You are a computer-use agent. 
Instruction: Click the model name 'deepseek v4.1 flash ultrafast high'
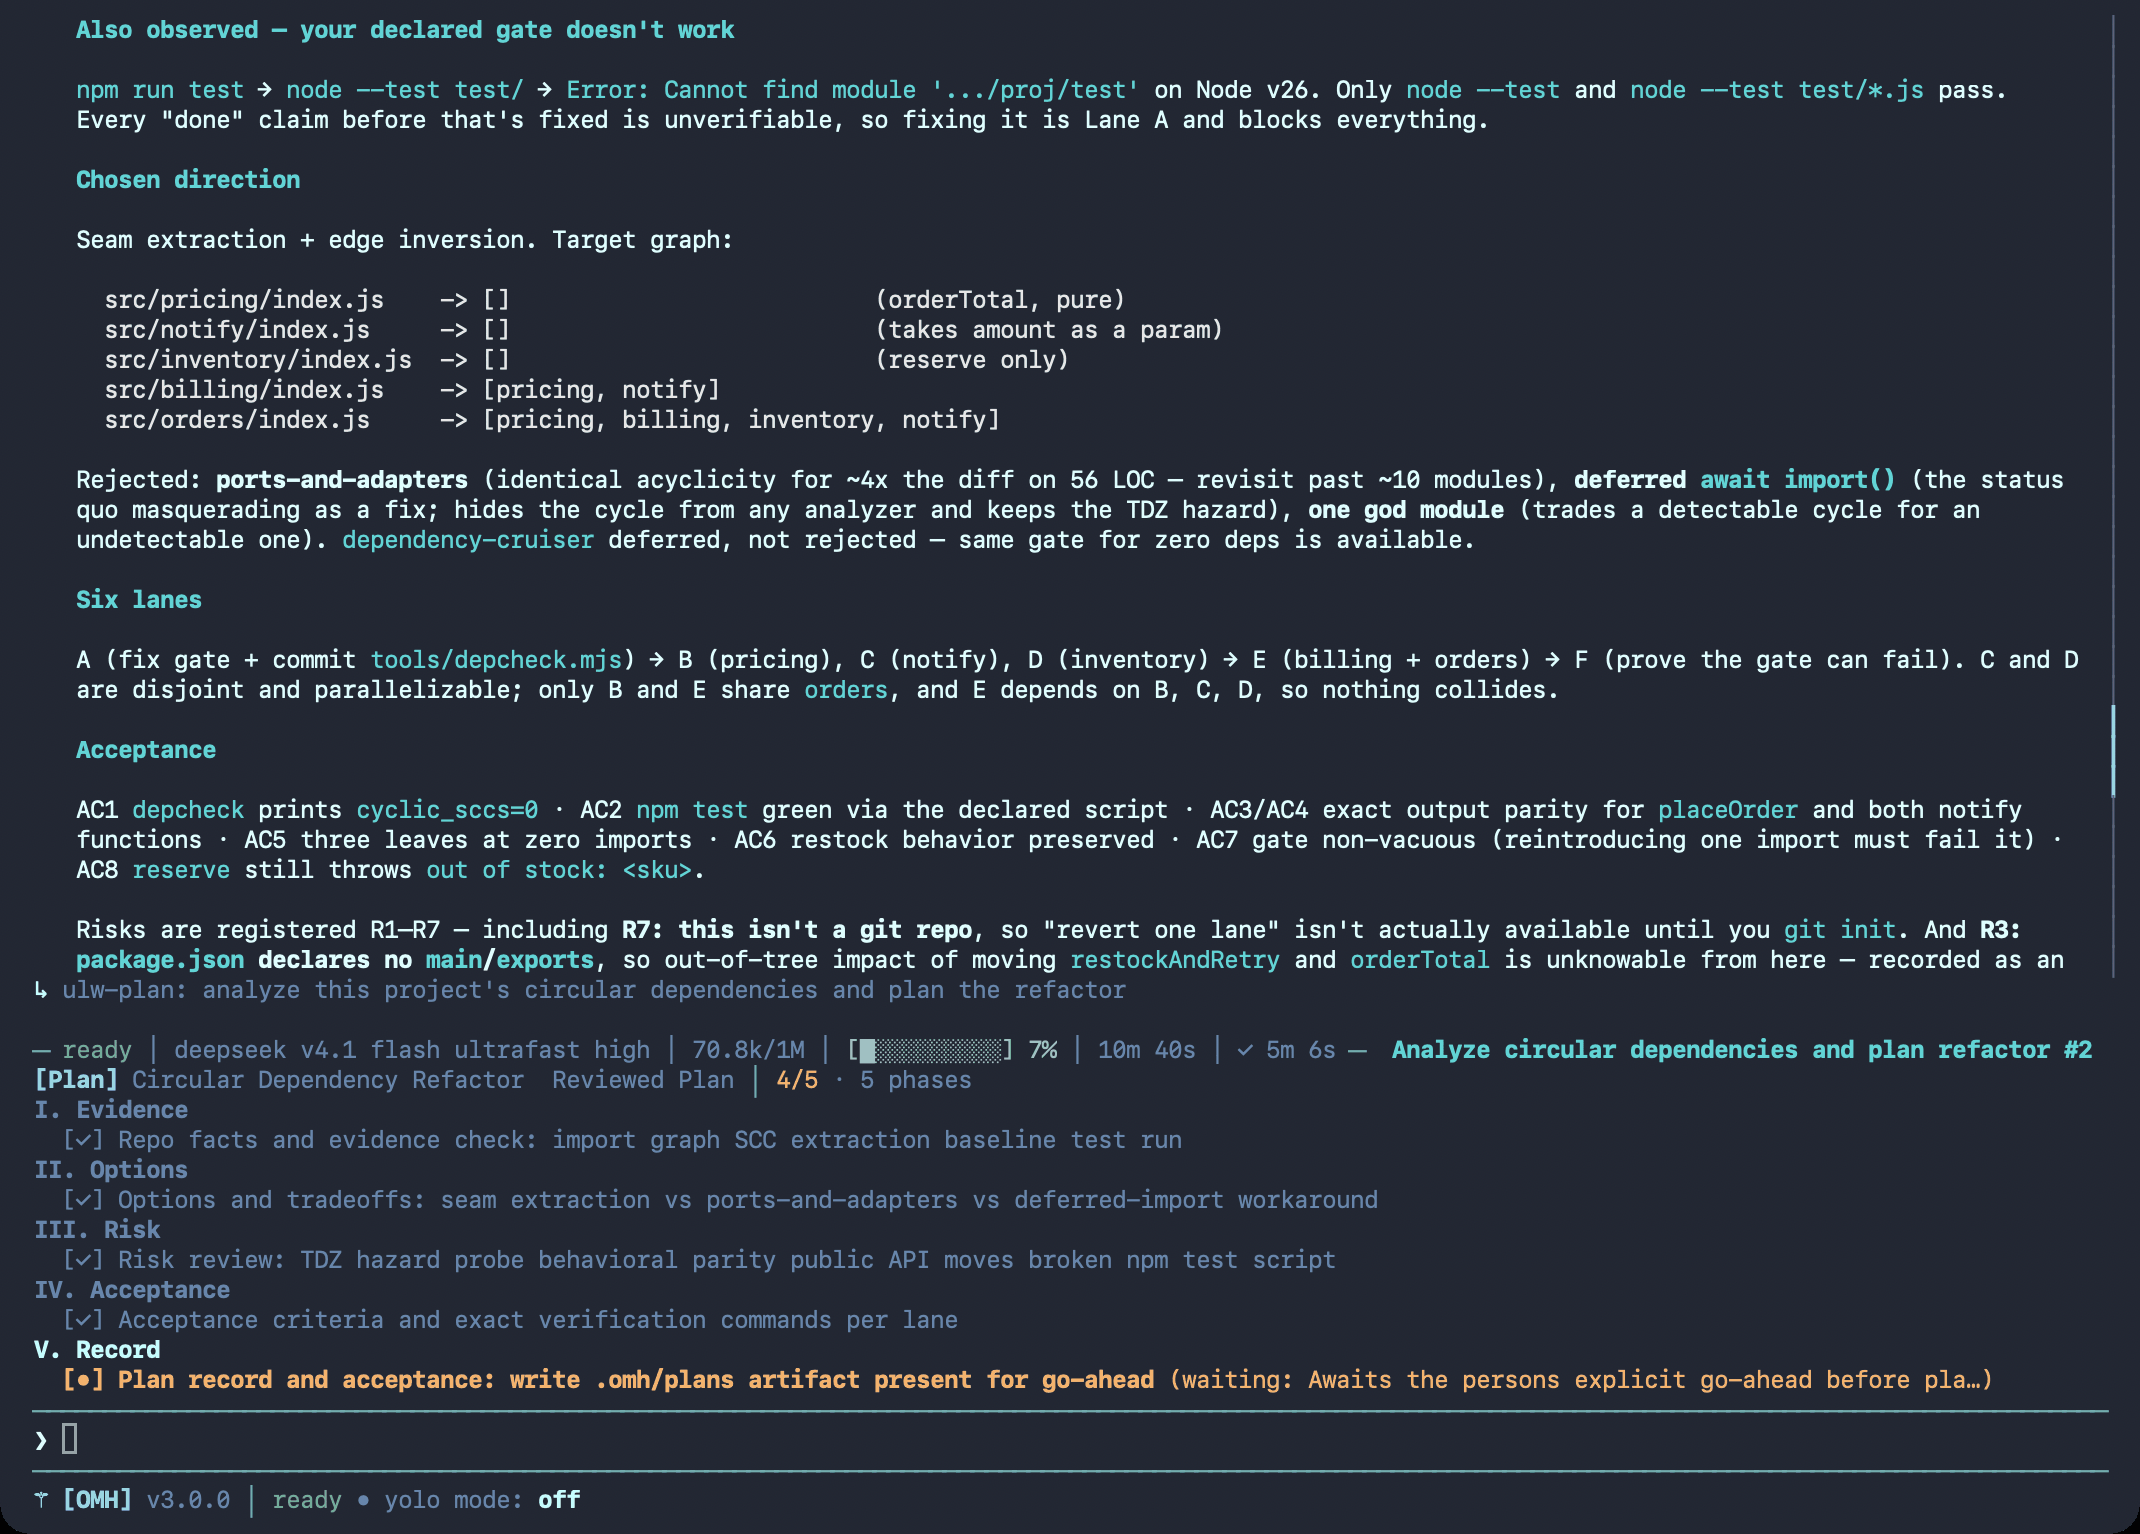tap(412, 1050)
